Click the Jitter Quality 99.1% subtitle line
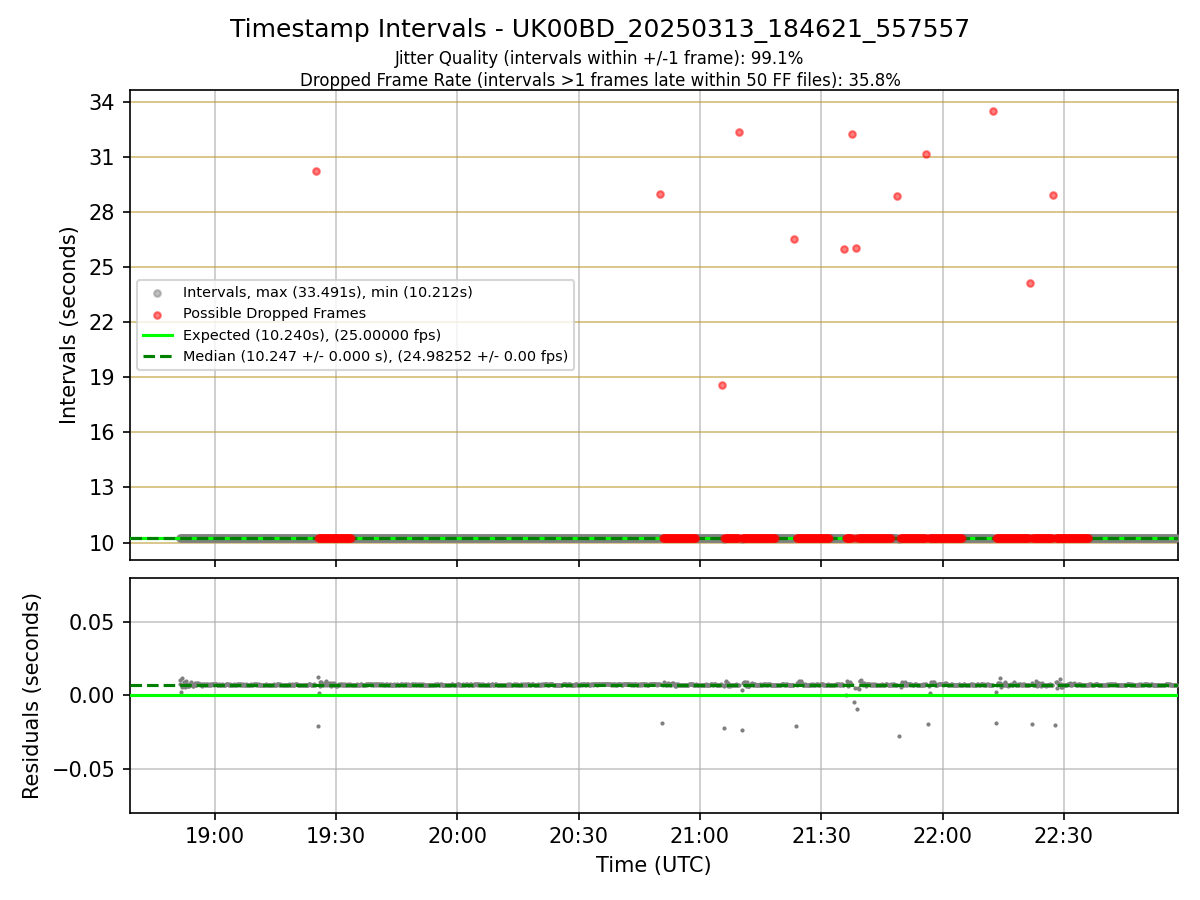Viewport: 1200px width, 900px height. pyautogui.click(x=599, y=58)
